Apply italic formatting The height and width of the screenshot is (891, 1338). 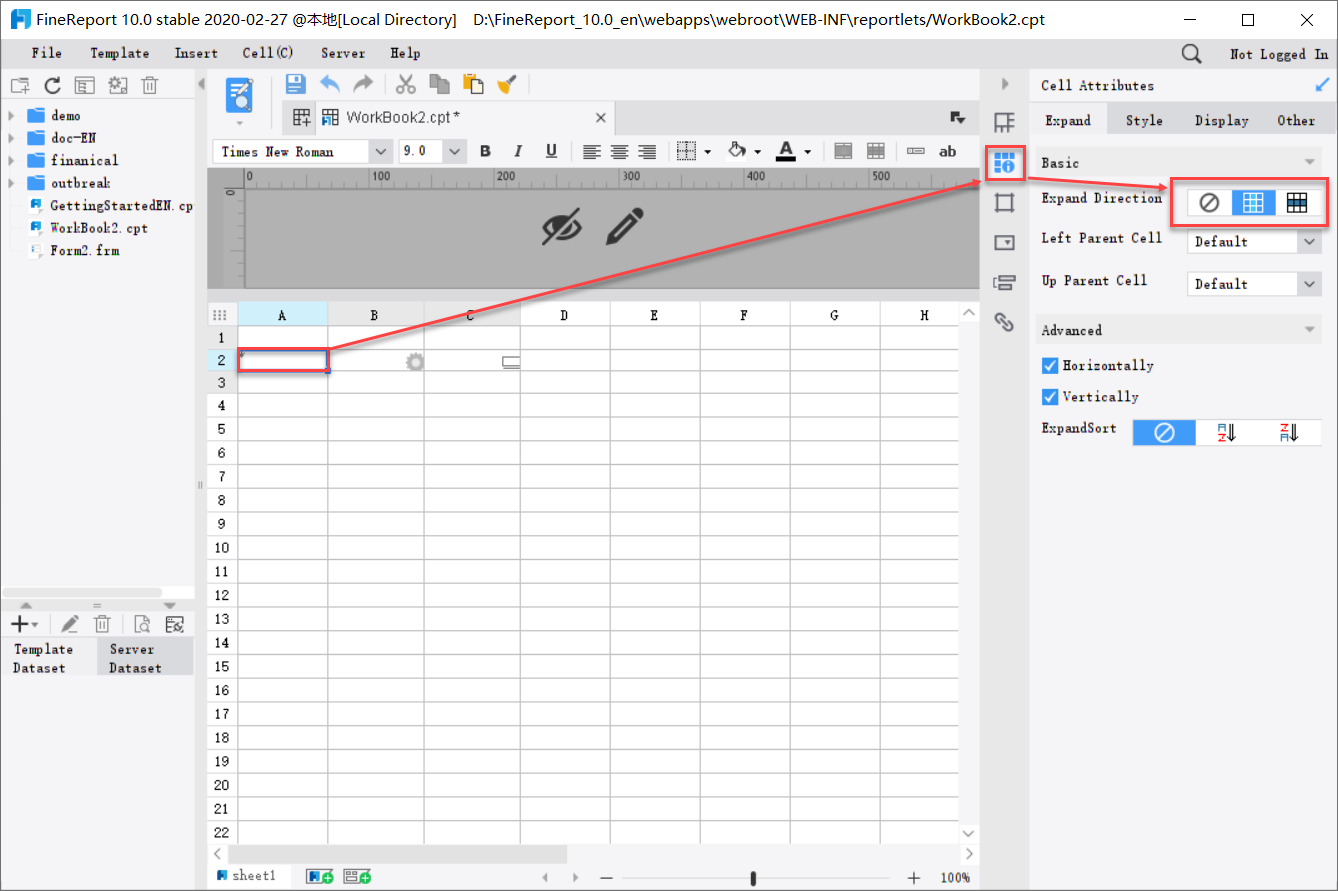[518, 151]
